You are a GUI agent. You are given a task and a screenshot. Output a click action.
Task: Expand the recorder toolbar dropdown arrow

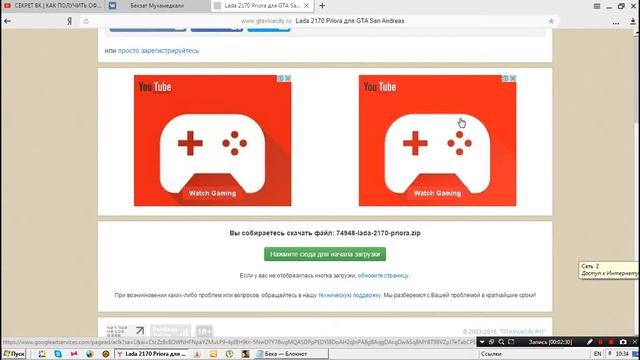pos(482,342)
